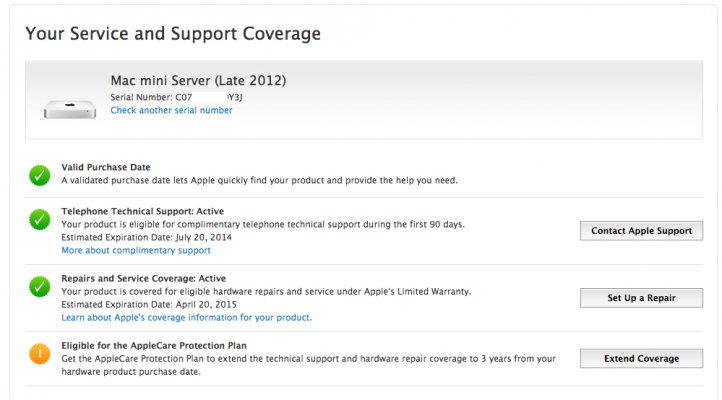
Task: Click orange warning icon beside AppleCare Protection Plan
Action: click(40, 354)
